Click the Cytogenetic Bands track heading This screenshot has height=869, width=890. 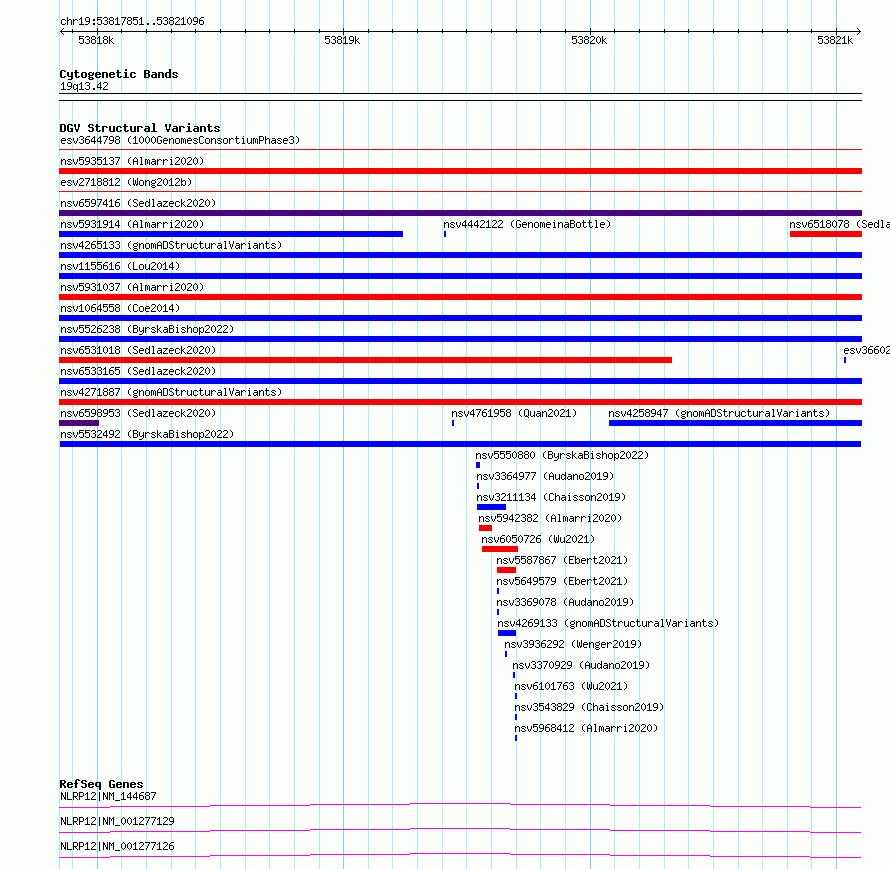119,74
